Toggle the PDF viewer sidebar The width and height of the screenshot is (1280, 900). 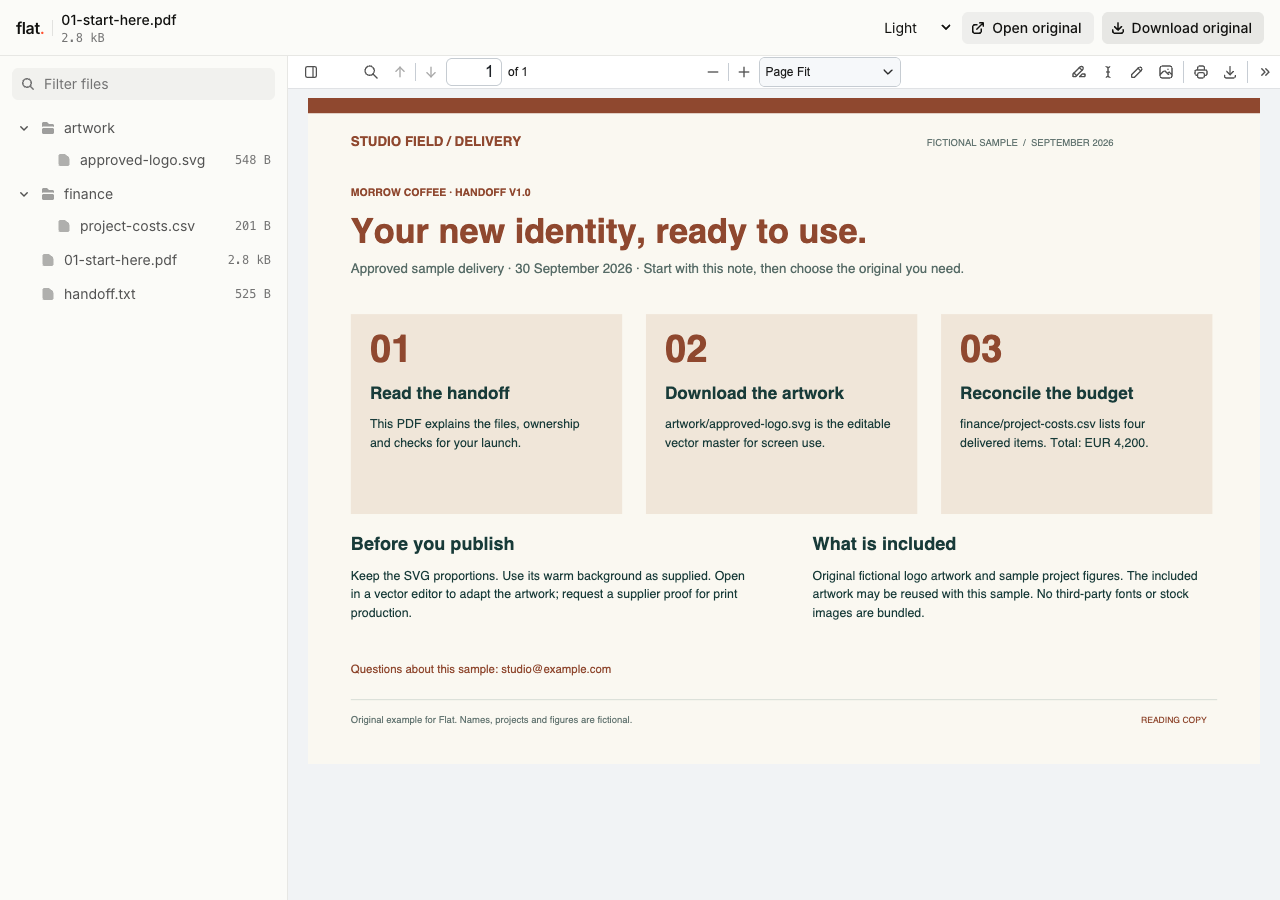coord(311,72)
